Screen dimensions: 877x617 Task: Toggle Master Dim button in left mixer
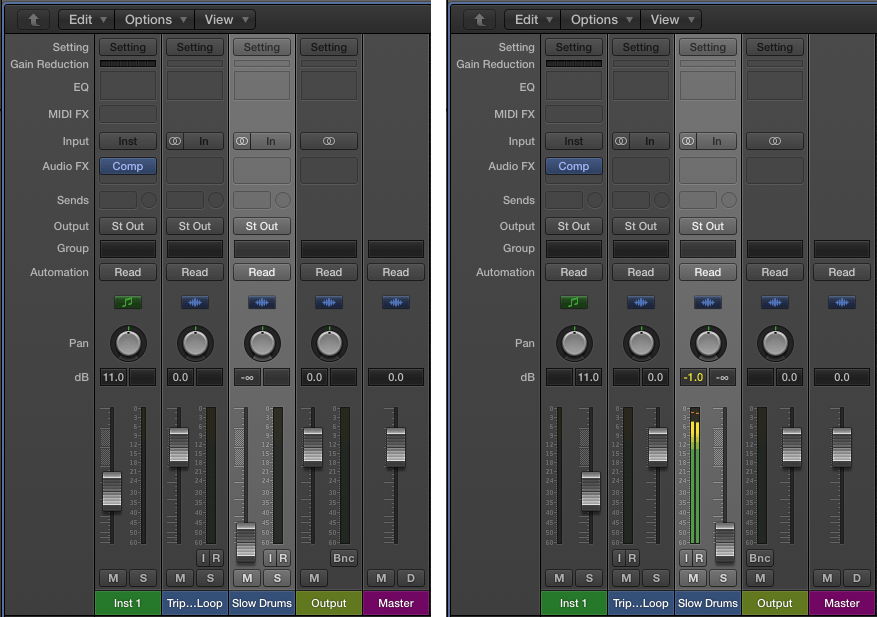pyautogui.click(x=411, y=578)
